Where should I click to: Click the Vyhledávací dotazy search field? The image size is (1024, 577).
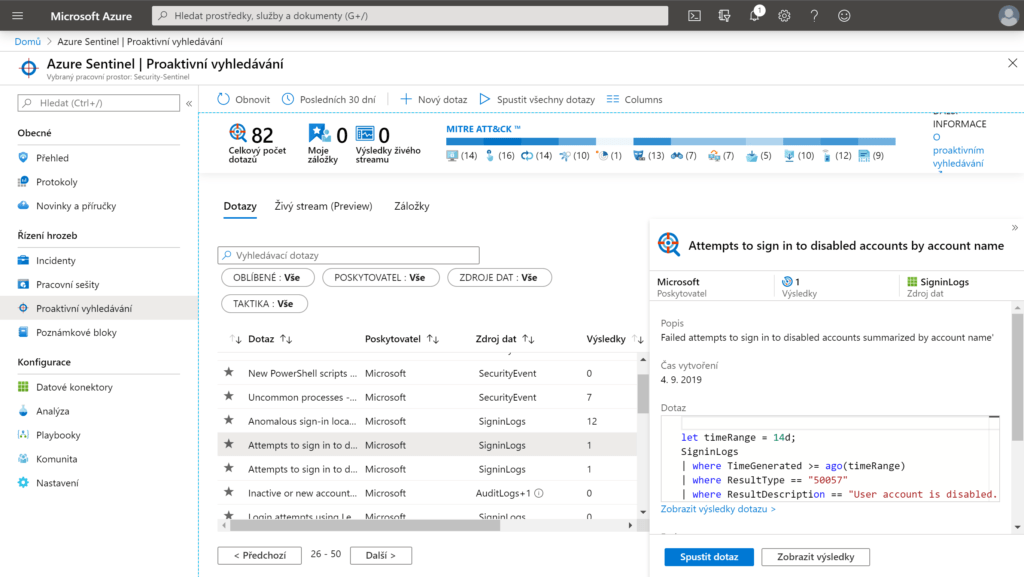click(x=349, y=255)
